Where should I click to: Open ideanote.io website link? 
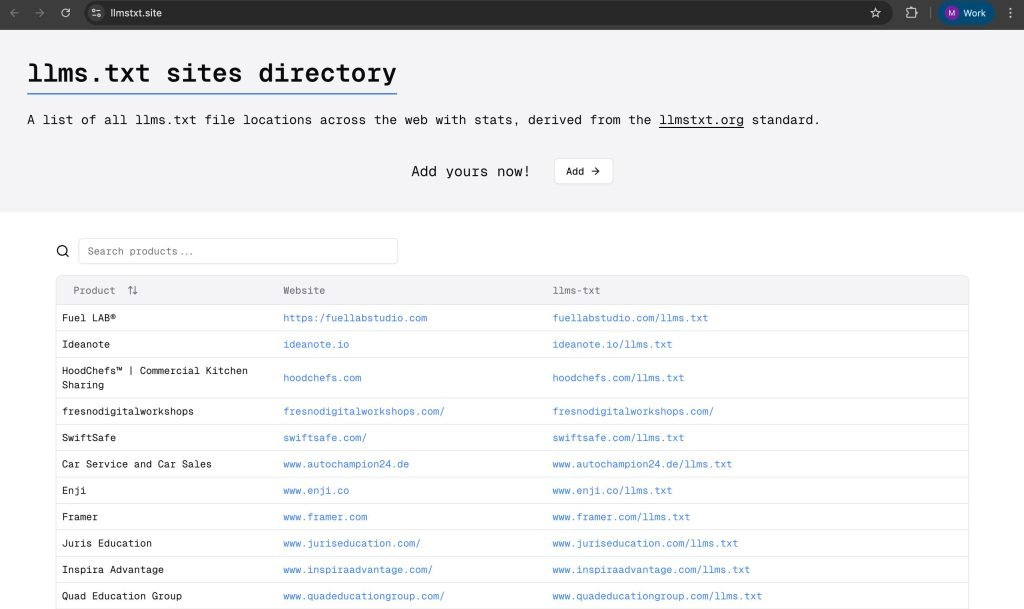316,344
